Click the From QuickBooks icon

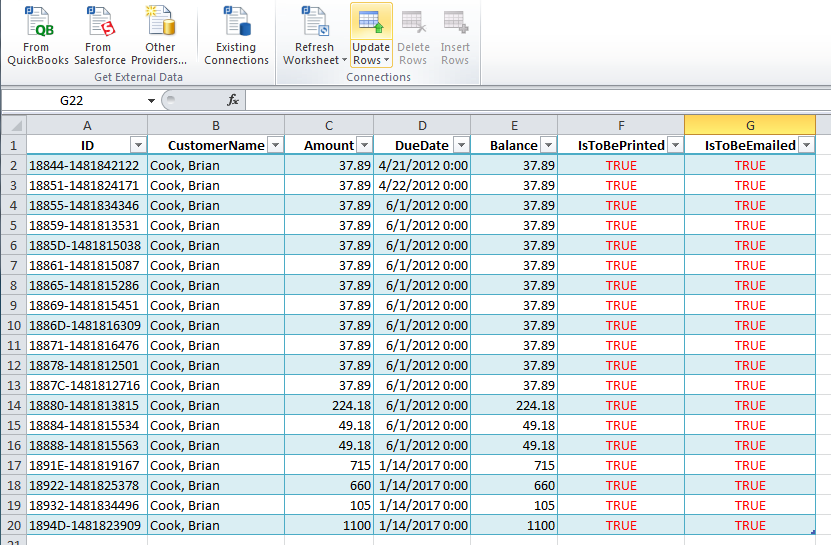[37, 22]
